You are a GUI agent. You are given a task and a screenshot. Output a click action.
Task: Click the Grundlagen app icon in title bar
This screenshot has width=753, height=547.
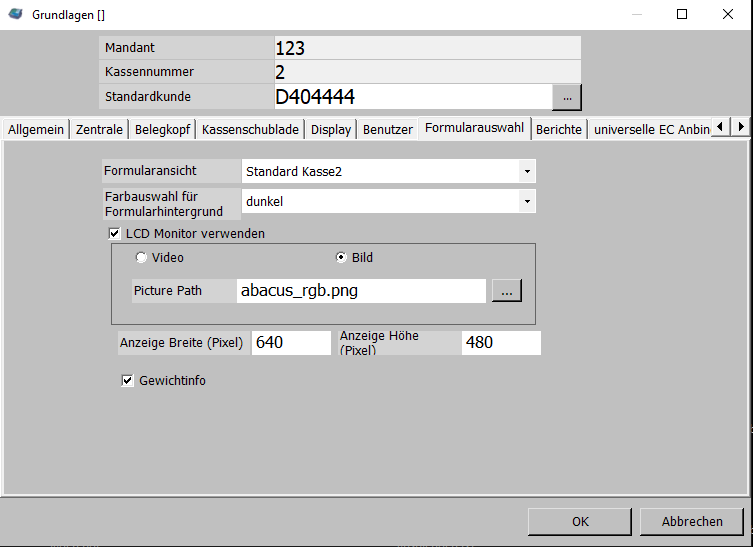point(17,14)
